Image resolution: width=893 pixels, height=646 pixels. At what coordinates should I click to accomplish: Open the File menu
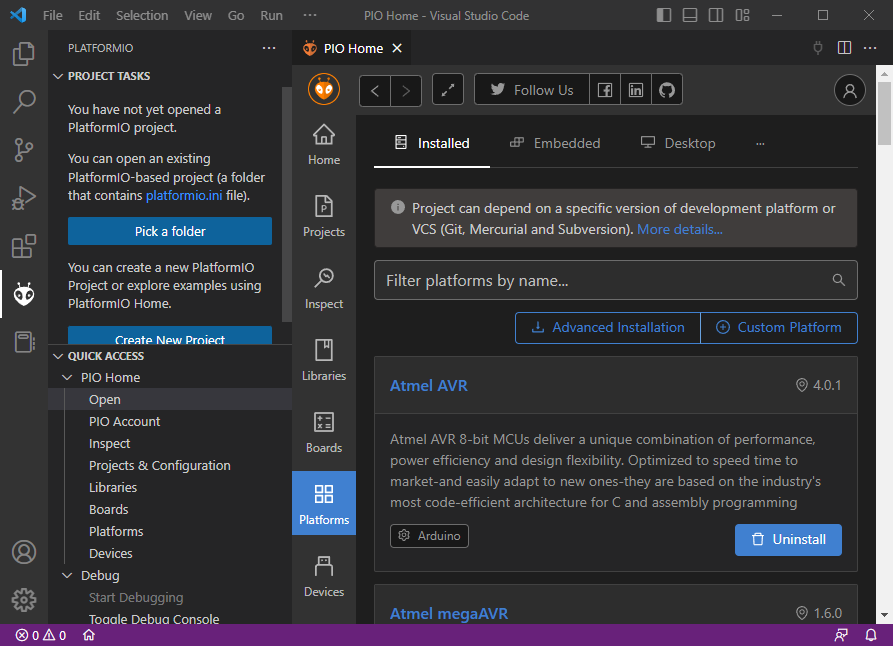pyautogui.click(x=52, y=15)
